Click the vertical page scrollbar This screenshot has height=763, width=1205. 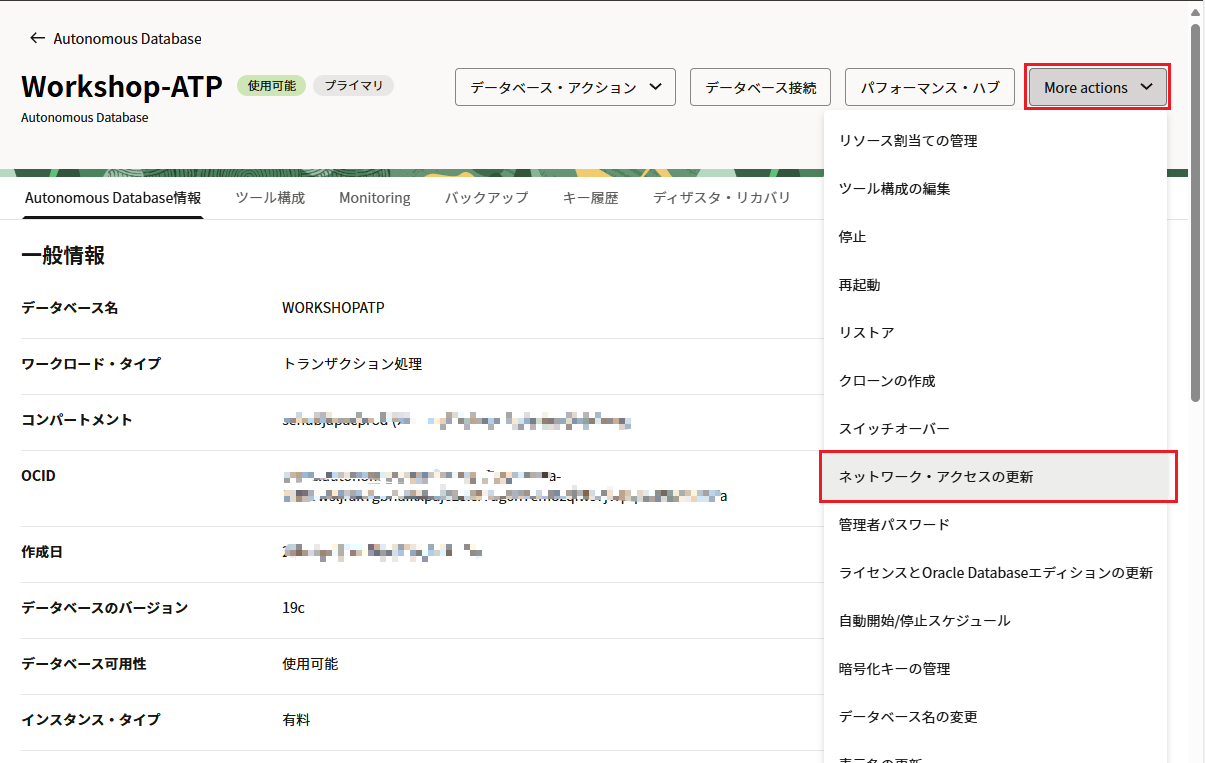click(x=1195, y=210)
